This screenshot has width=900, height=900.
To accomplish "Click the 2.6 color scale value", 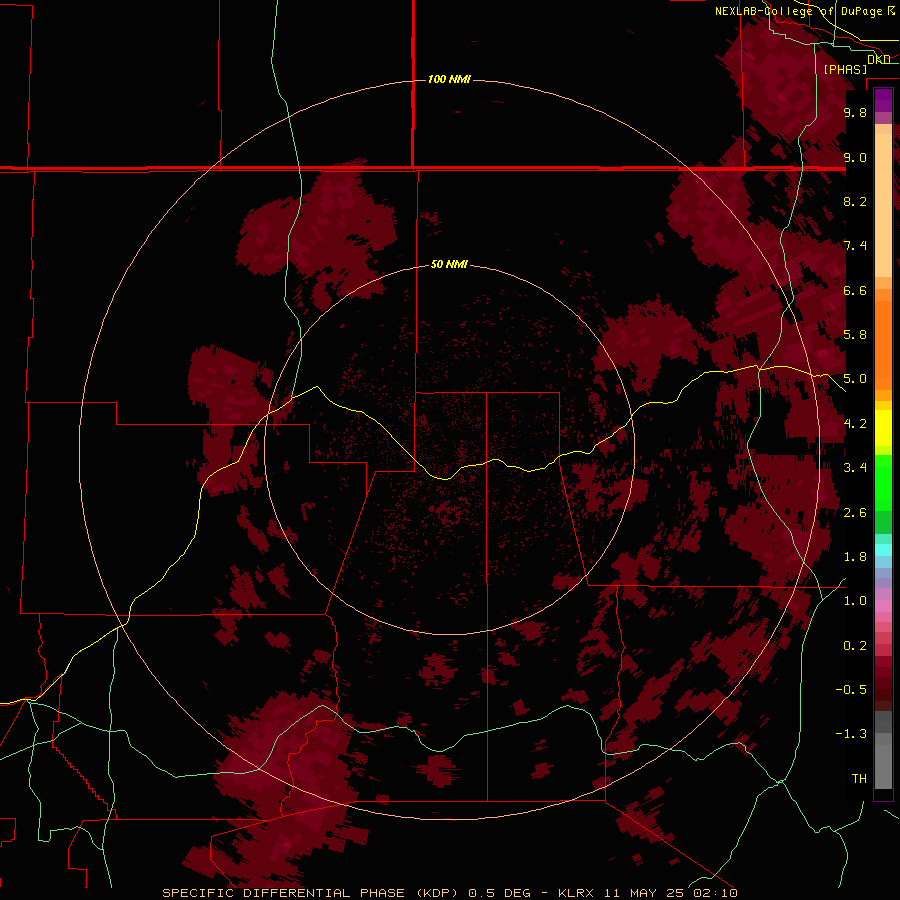I will (855, 513).
